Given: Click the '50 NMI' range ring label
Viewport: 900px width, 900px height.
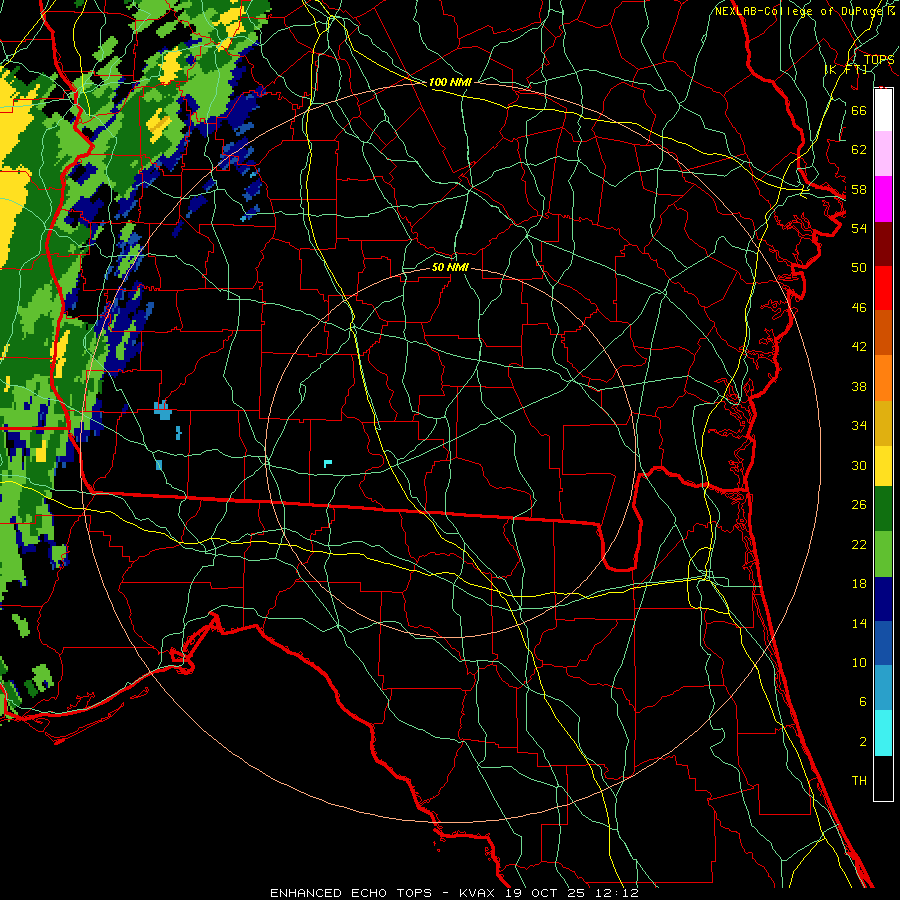Looking at the screenshot, I should tap(450, 267).
